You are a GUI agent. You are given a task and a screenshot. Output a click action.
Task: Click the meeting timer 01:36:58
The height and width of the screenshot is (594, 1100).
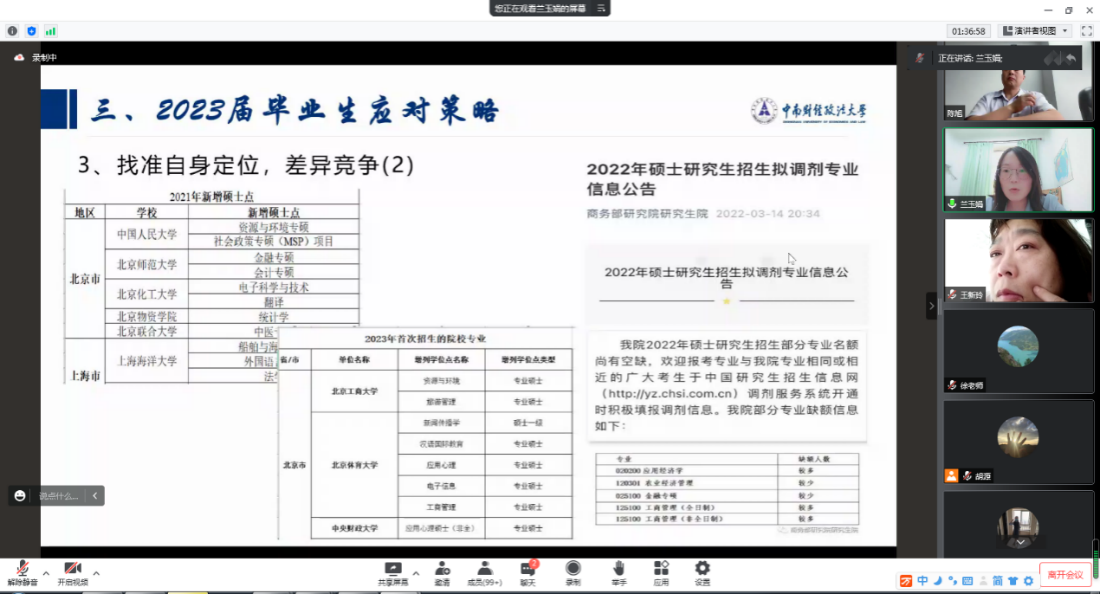[968, 31]
